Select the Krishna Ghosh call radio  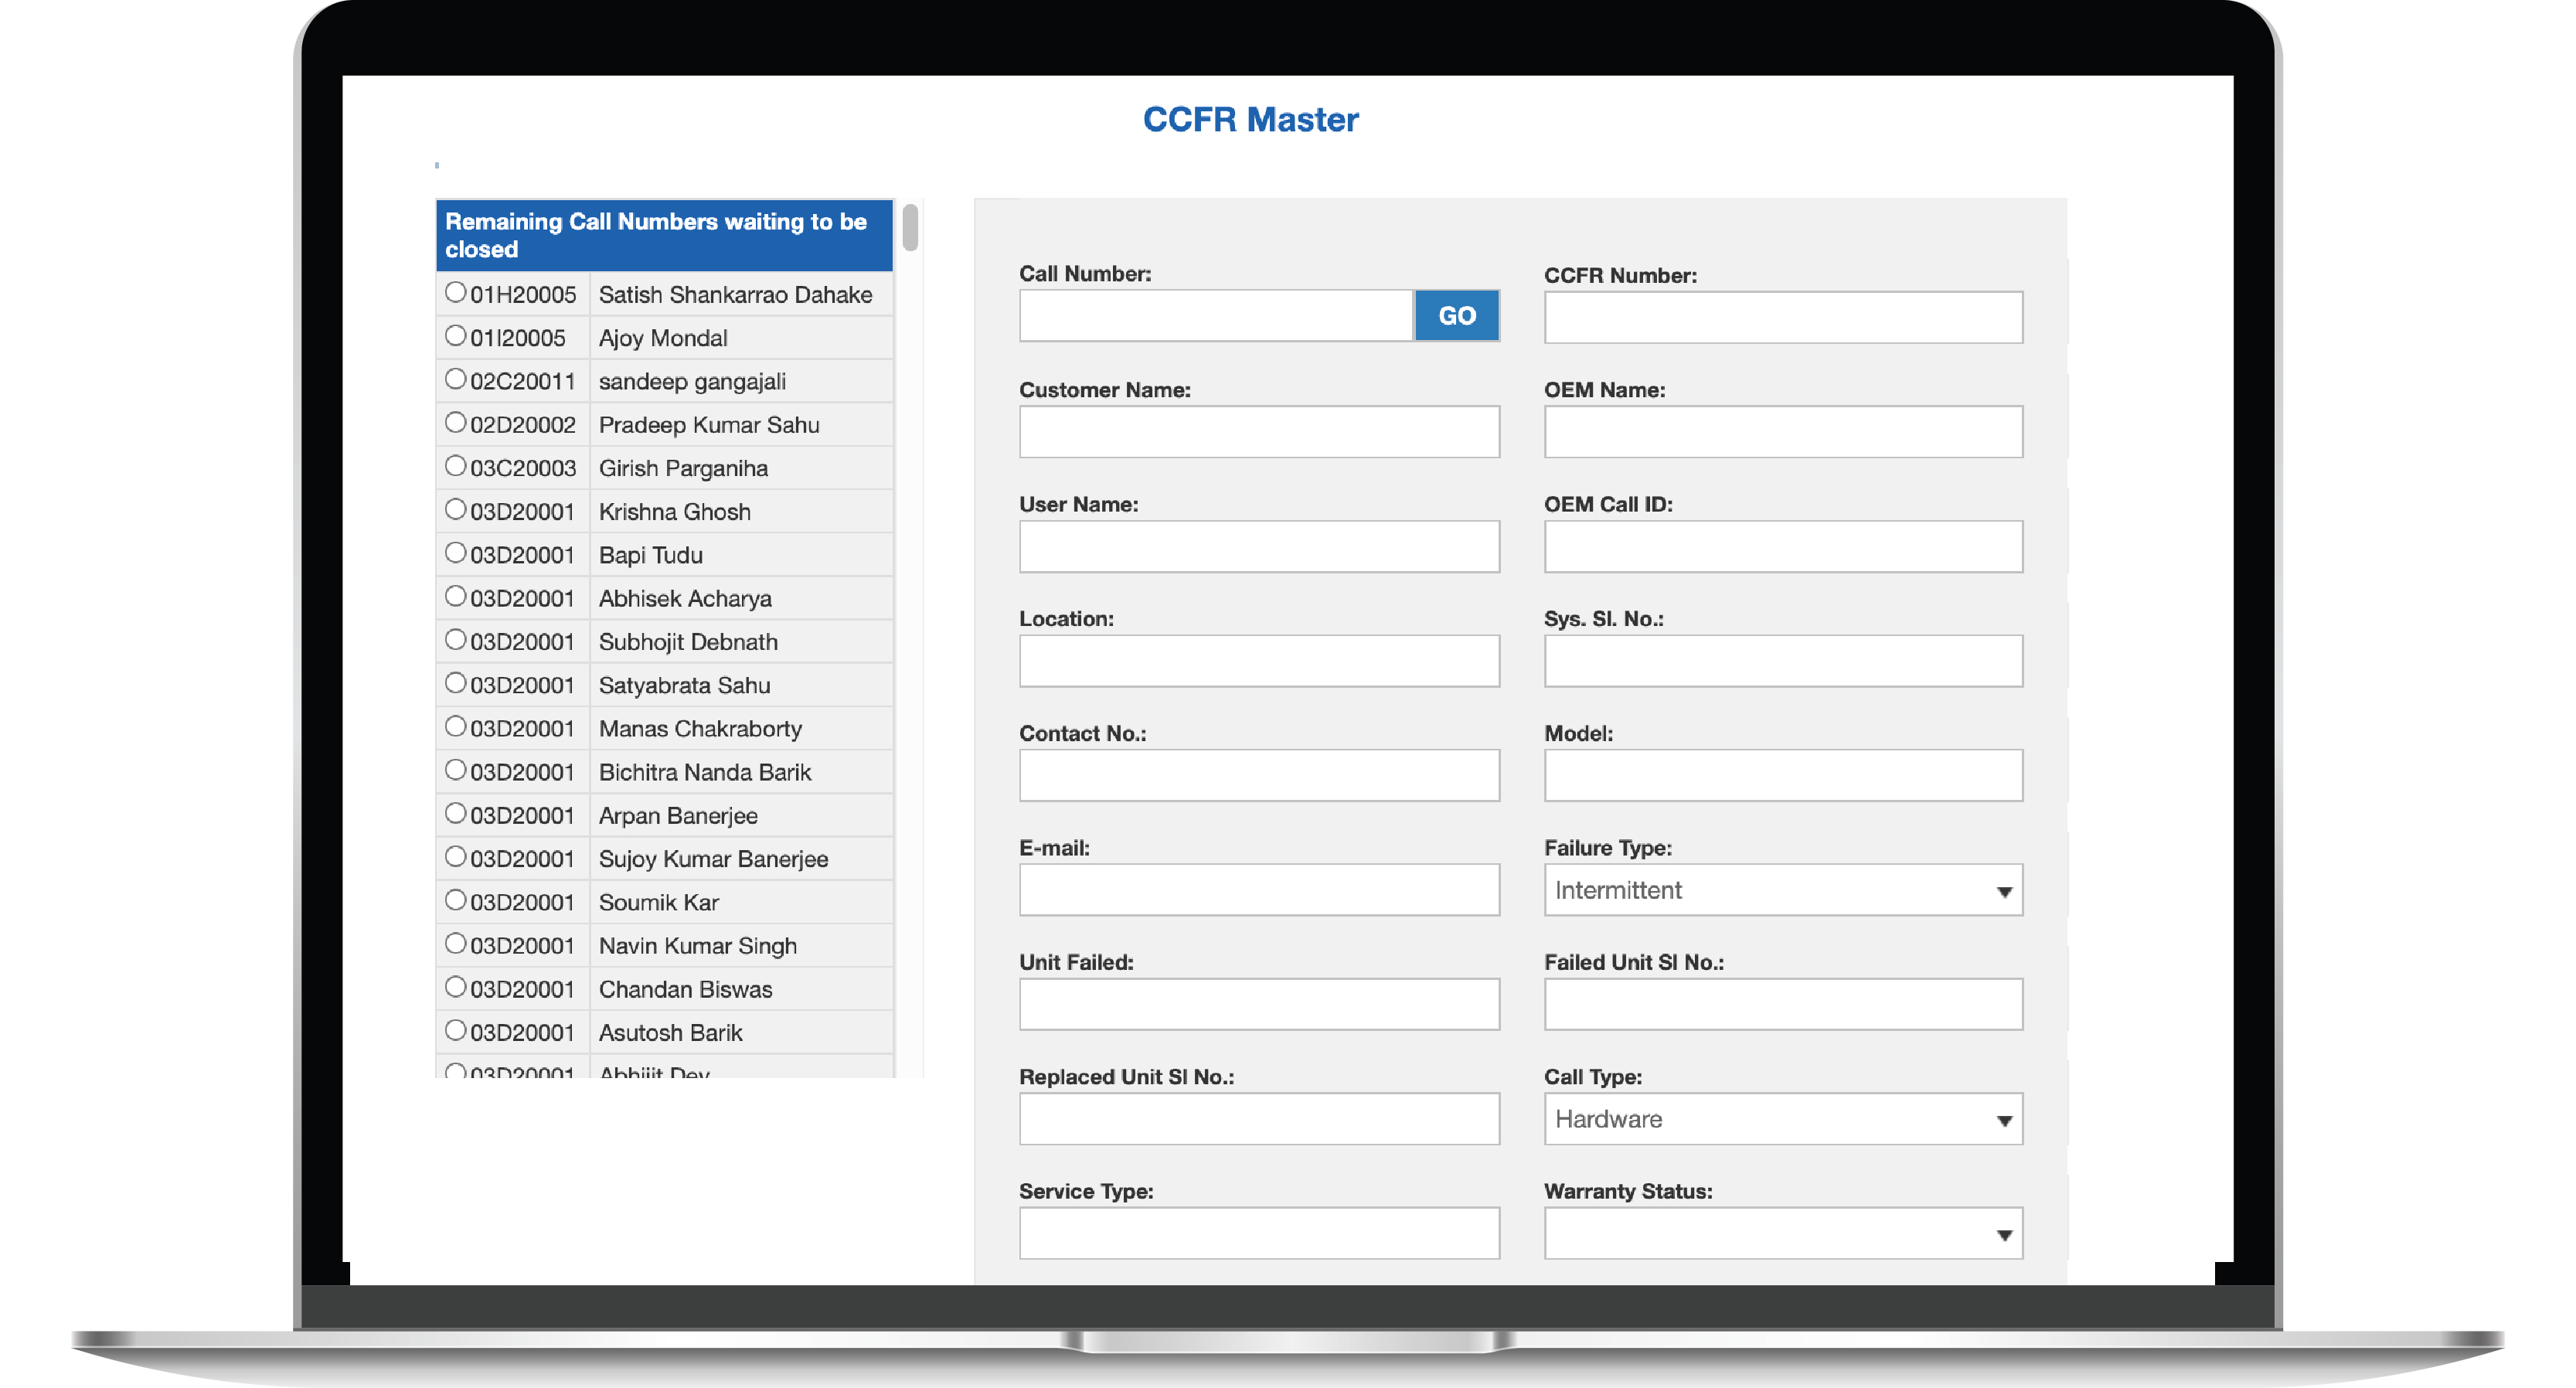[x=455, y=509]
